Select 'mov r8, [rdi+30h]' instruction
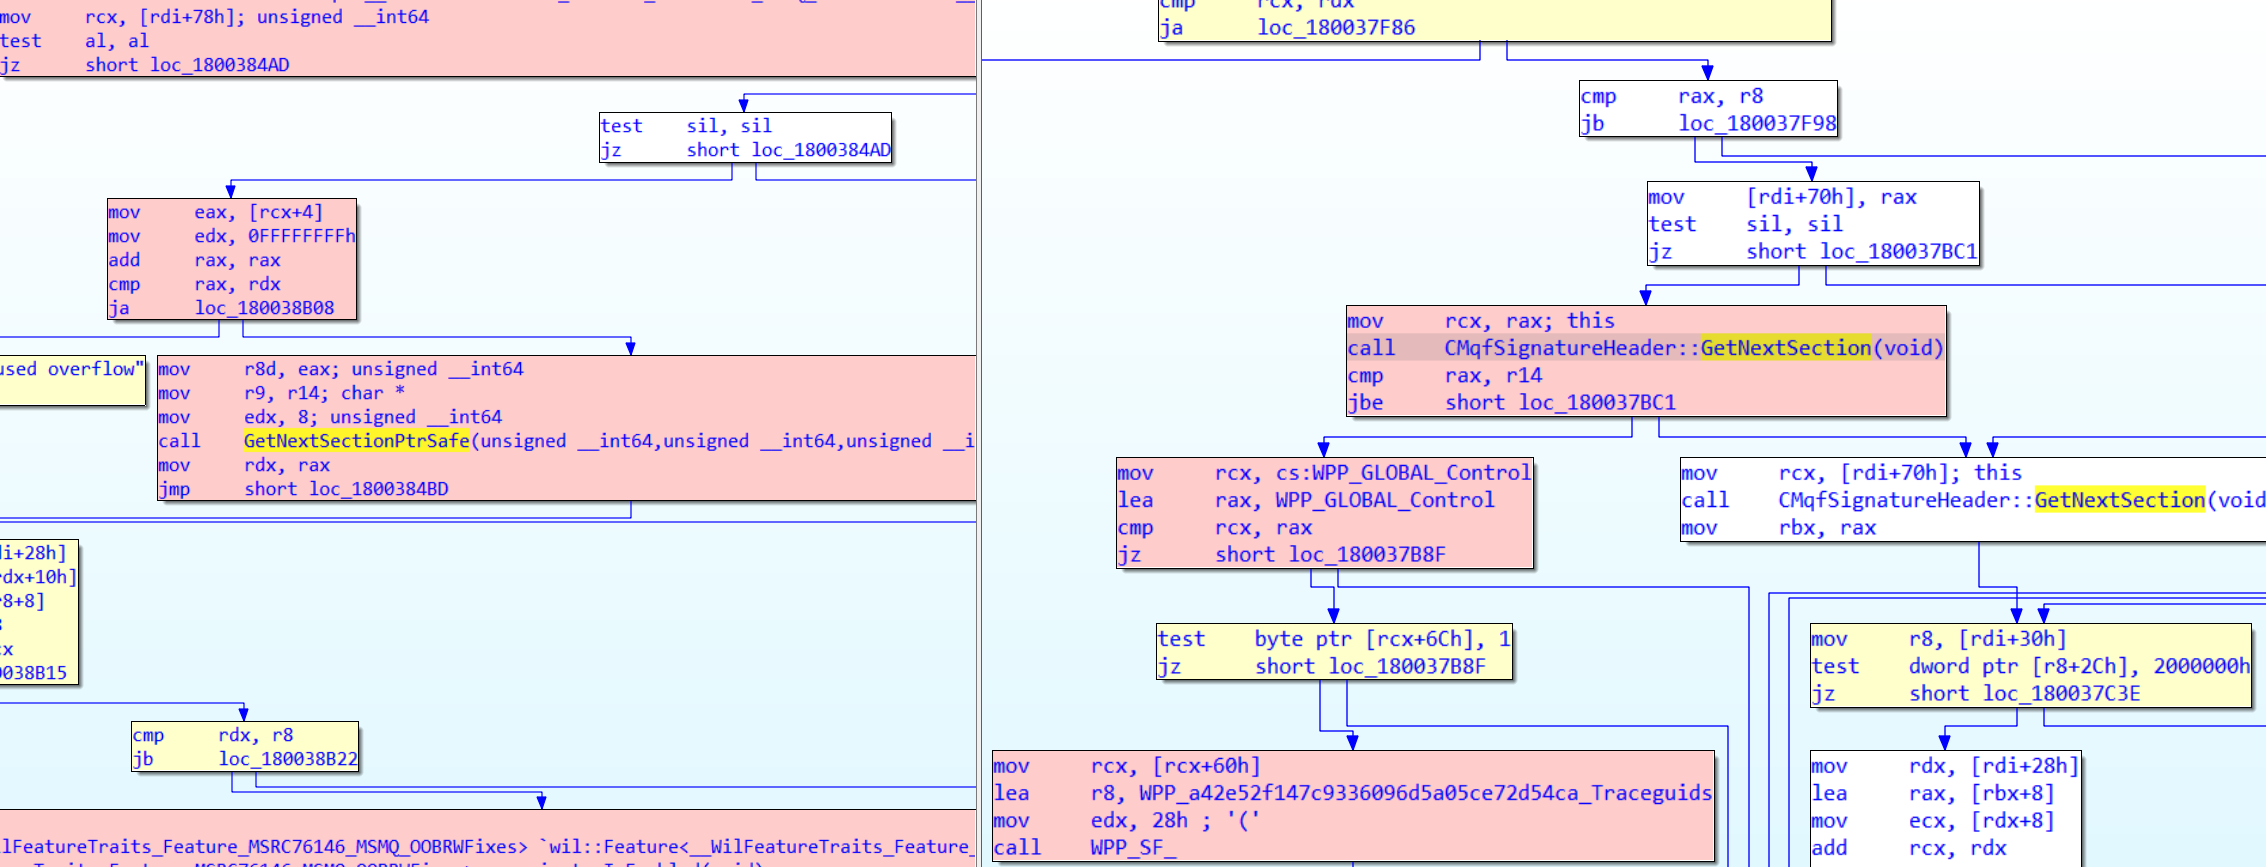2266x867 pixels. [1938, 639]
